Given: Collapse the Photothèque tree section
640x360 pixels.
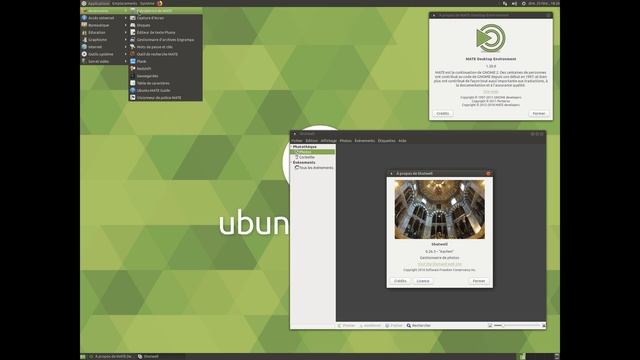Looking at the screenshot, I should click(x=291, y=147).
